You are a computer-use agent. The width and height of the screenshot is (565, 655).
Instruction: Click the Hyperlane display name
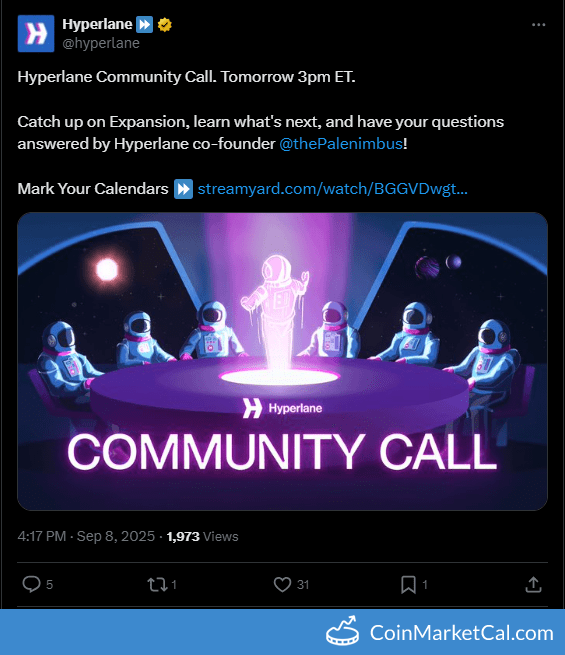97,24
